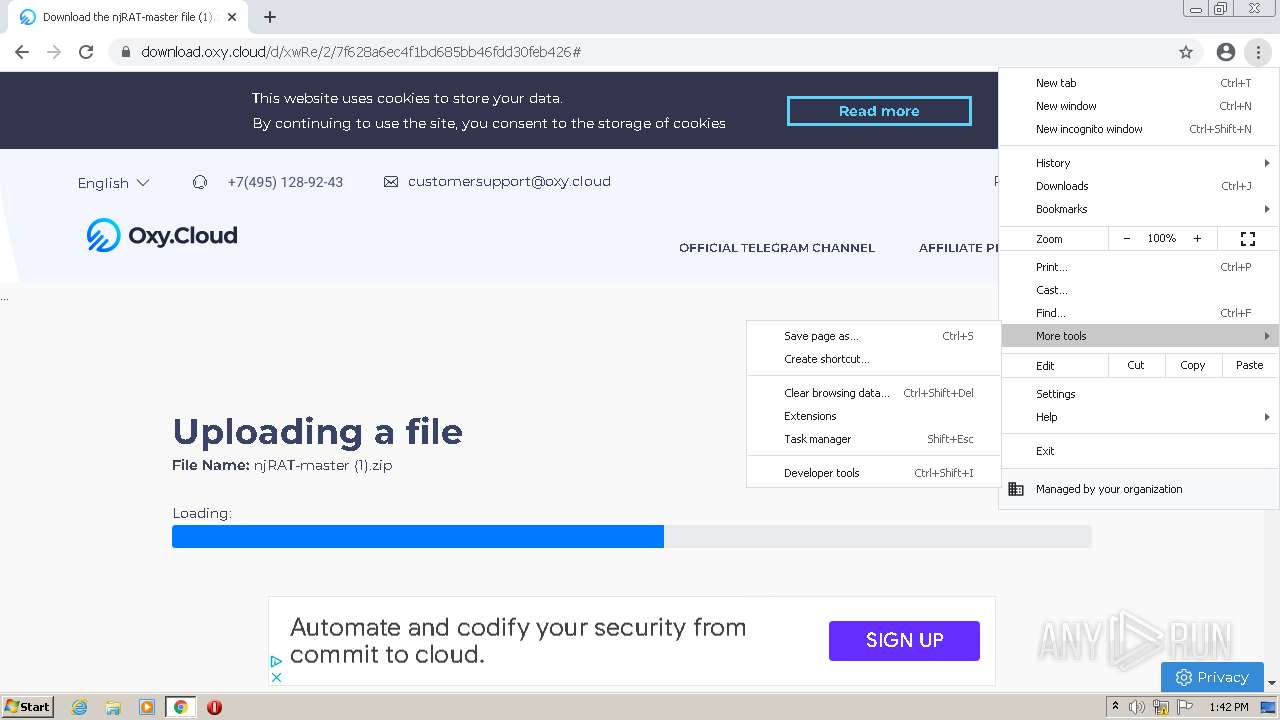Close the njRAT-master download tab
Viewport: 1280px width, 720px height.
(232, 17)
